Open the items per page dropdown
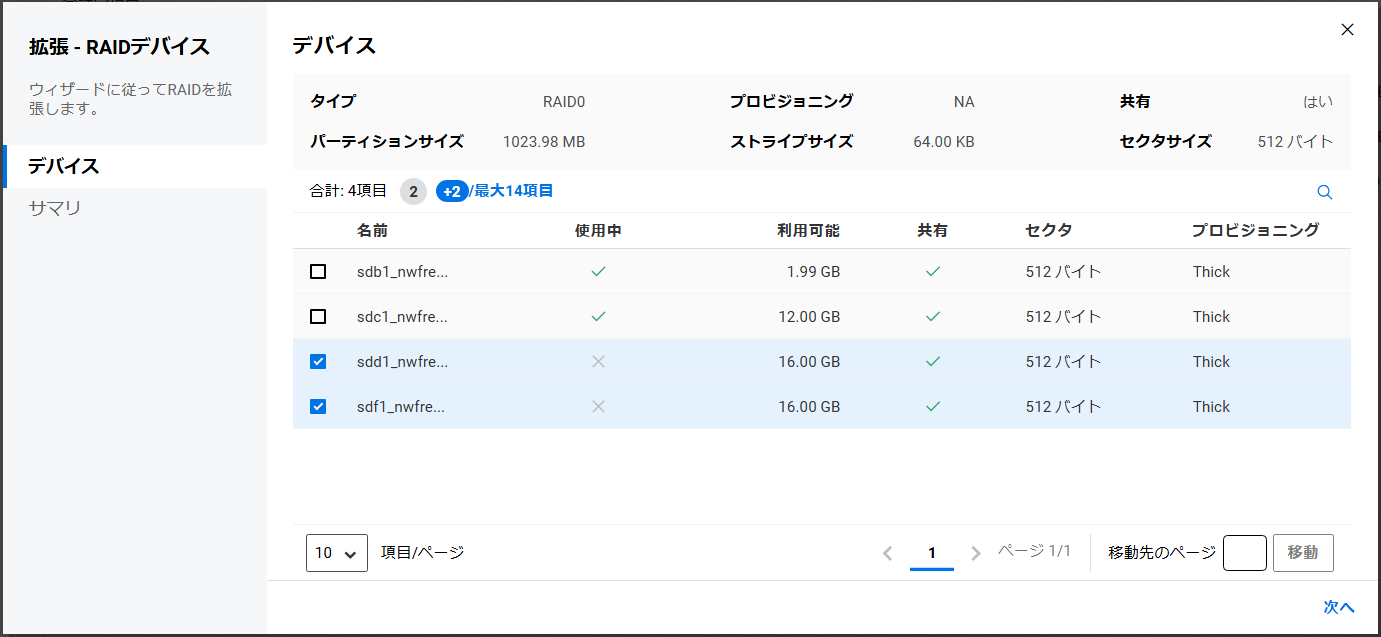1381x637 pixels. [x=336, y=553]
